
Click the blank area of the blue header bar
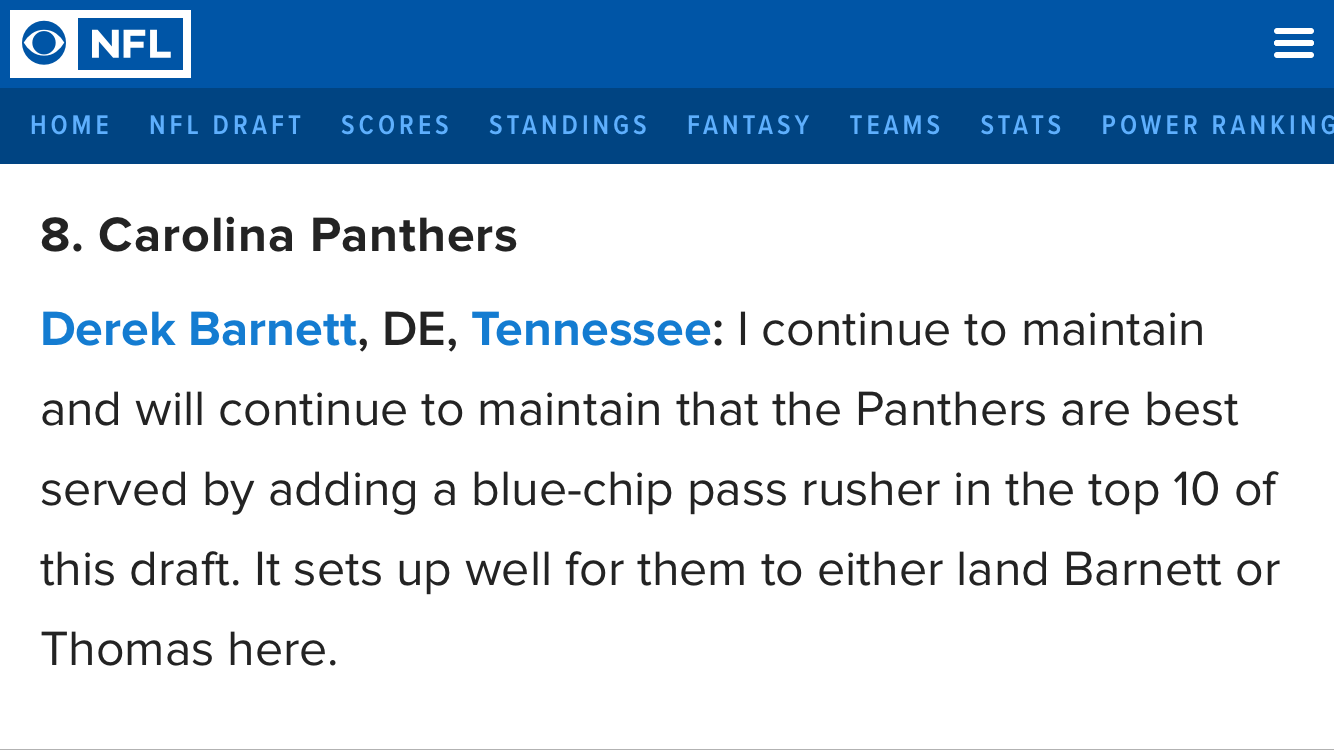coord(730,44)
